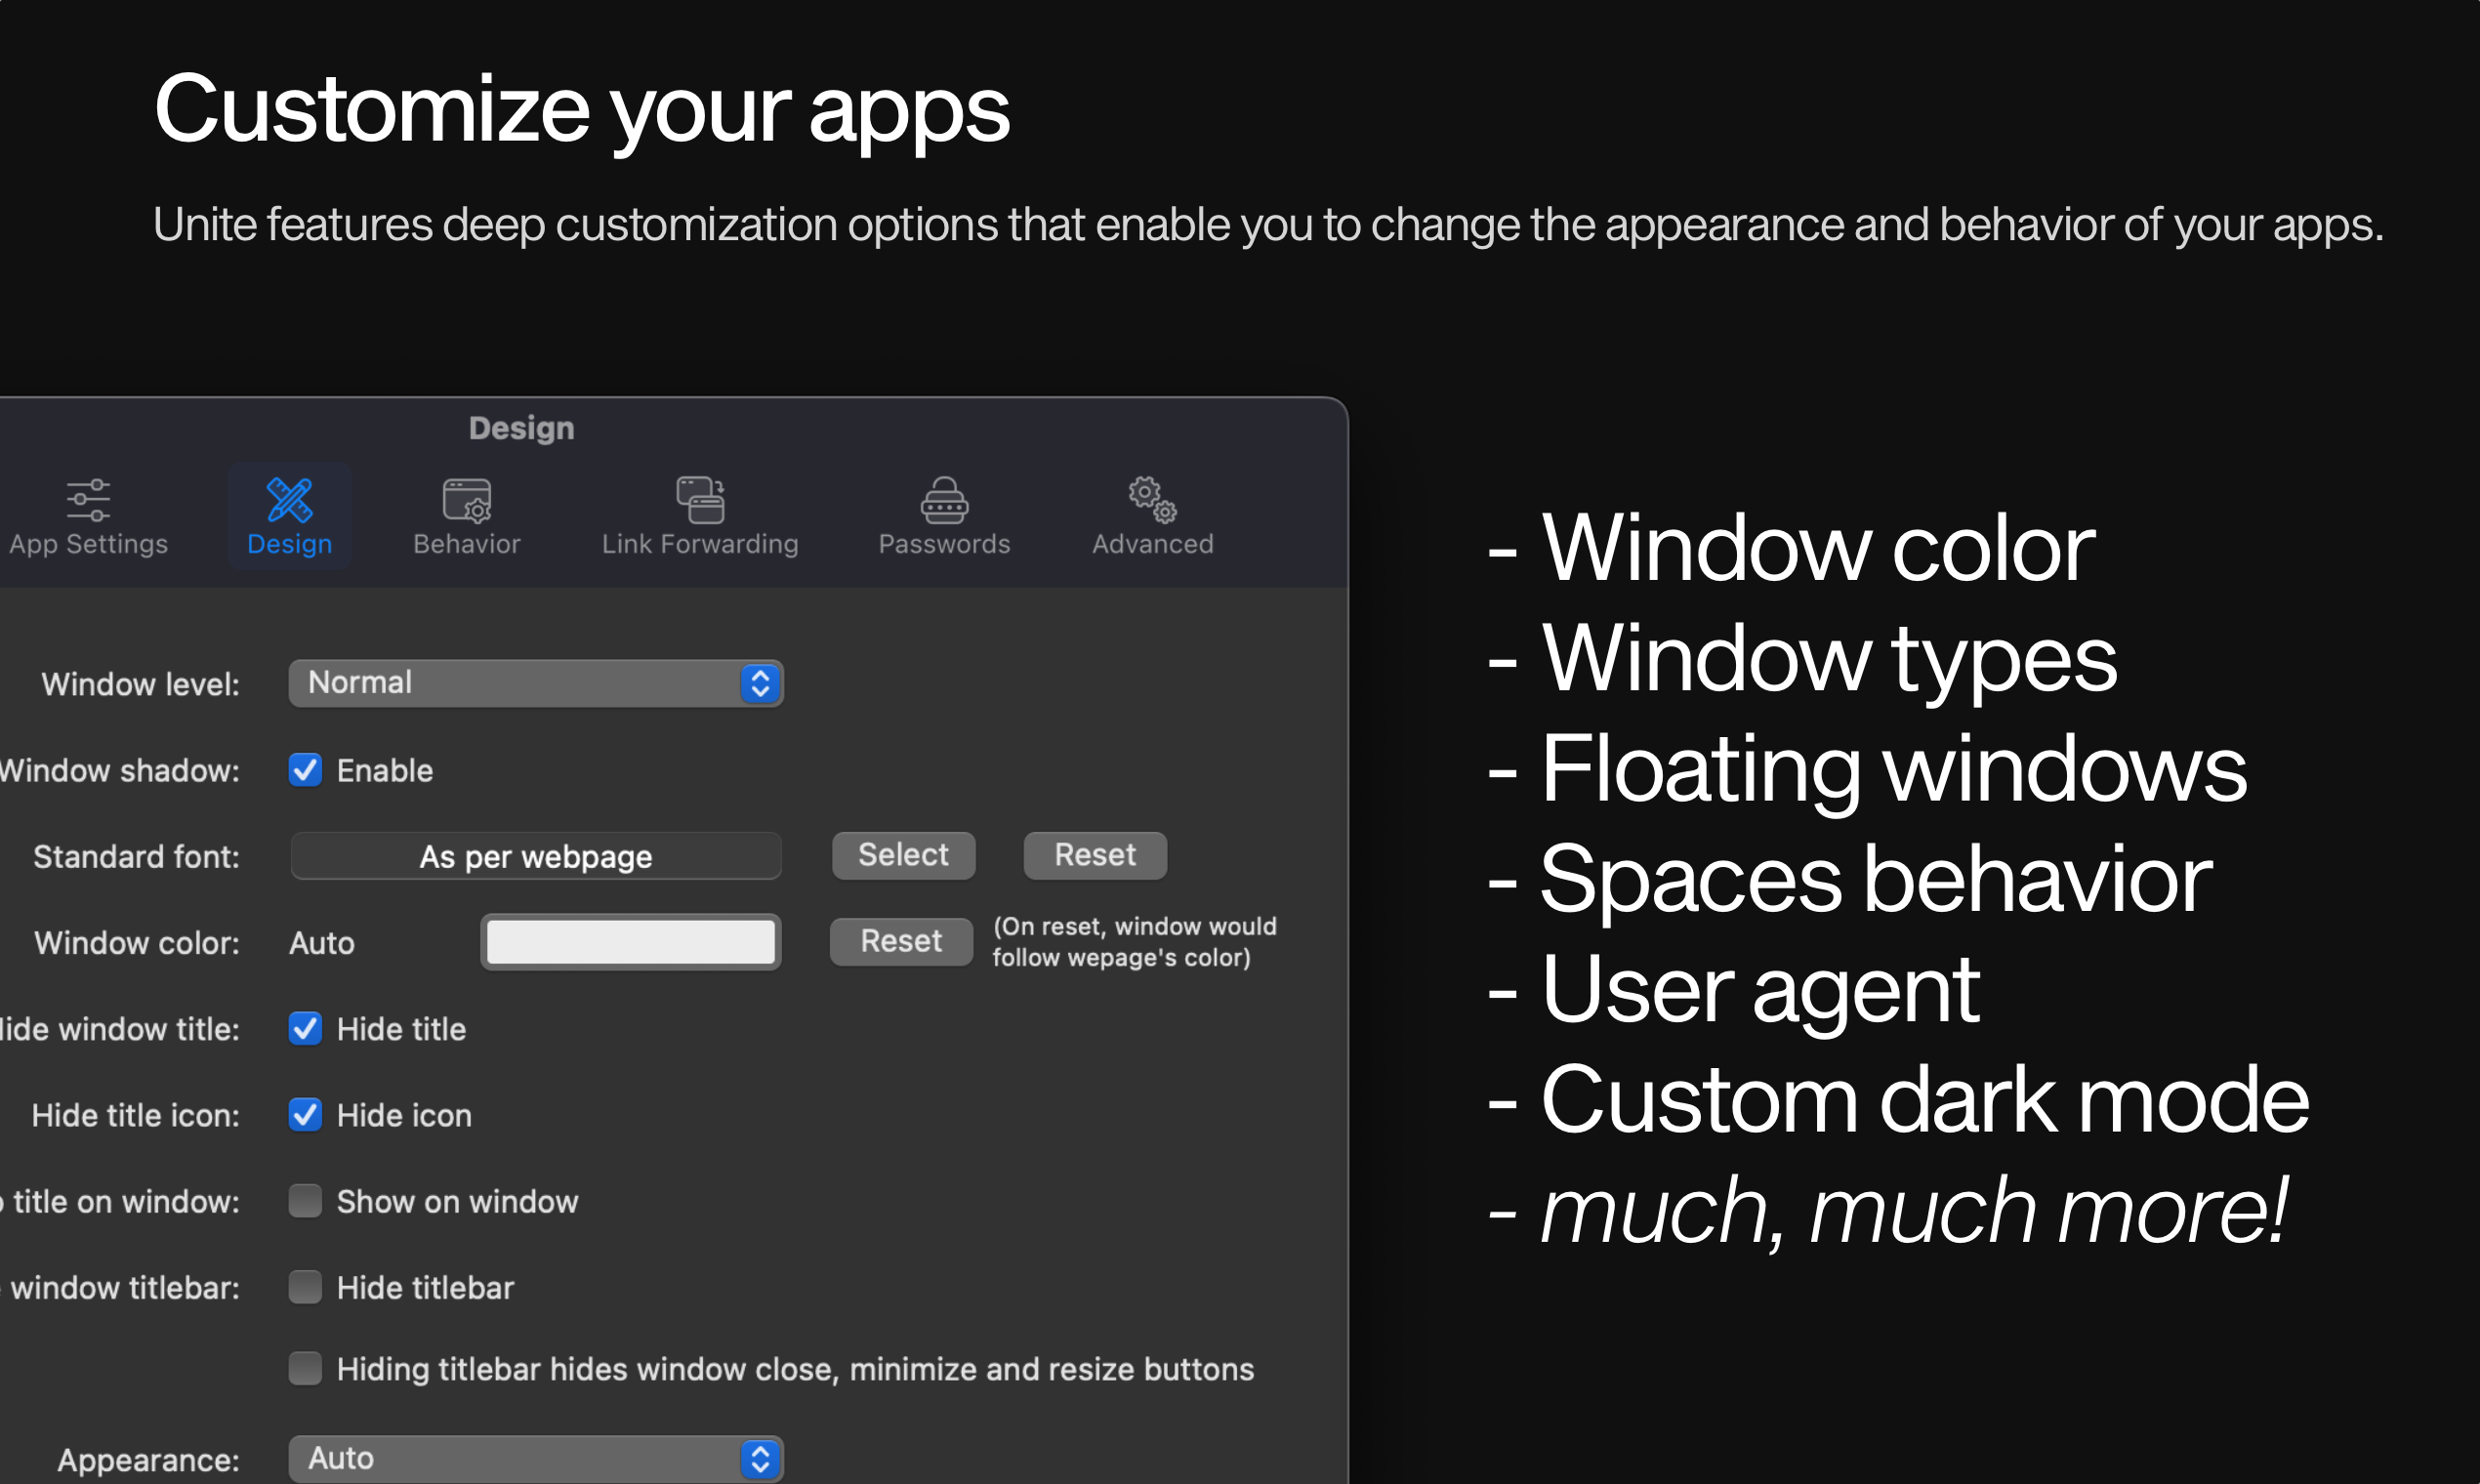
Task: Click the Standard font label
Action: [x=136, y=857]
